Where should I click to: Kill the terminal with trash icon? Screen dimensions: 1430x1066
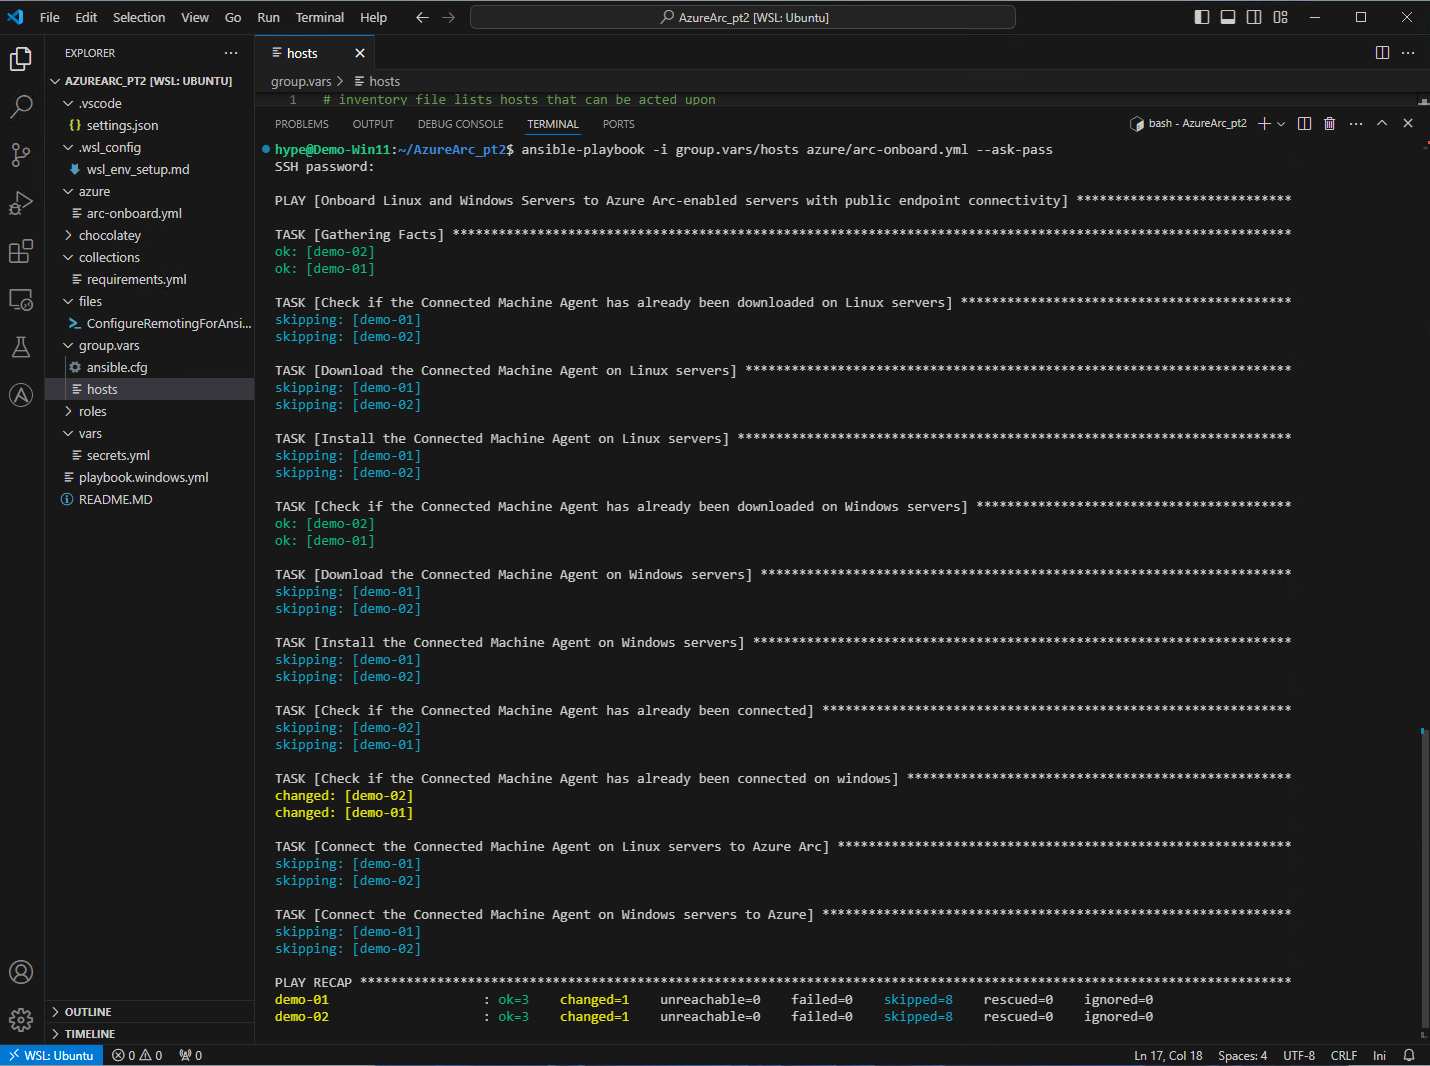pos(1330,123)
